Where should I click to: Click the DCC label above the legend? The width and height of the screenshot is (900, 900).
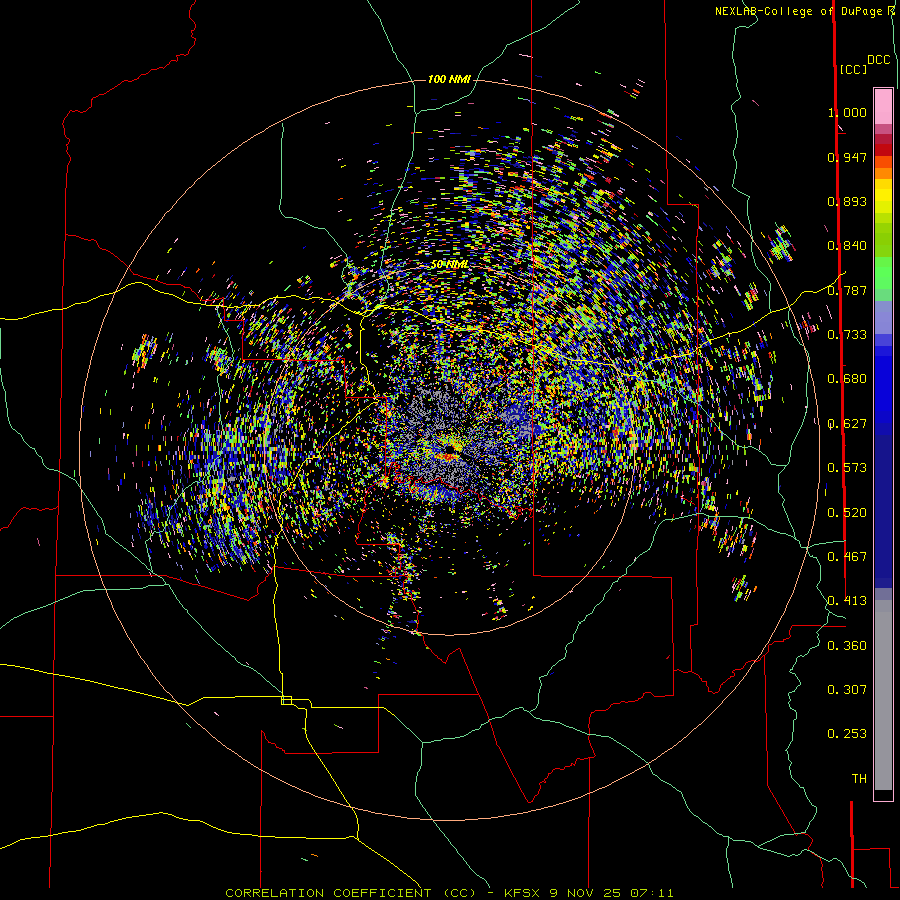(879, 60)
